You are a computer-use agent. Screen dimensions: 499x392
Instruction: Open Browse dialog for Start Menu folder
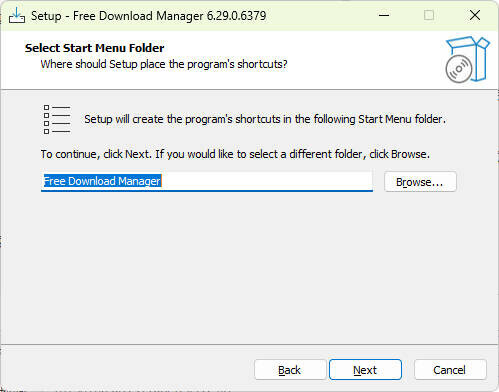pyautogui.click(x=420, y=182)
